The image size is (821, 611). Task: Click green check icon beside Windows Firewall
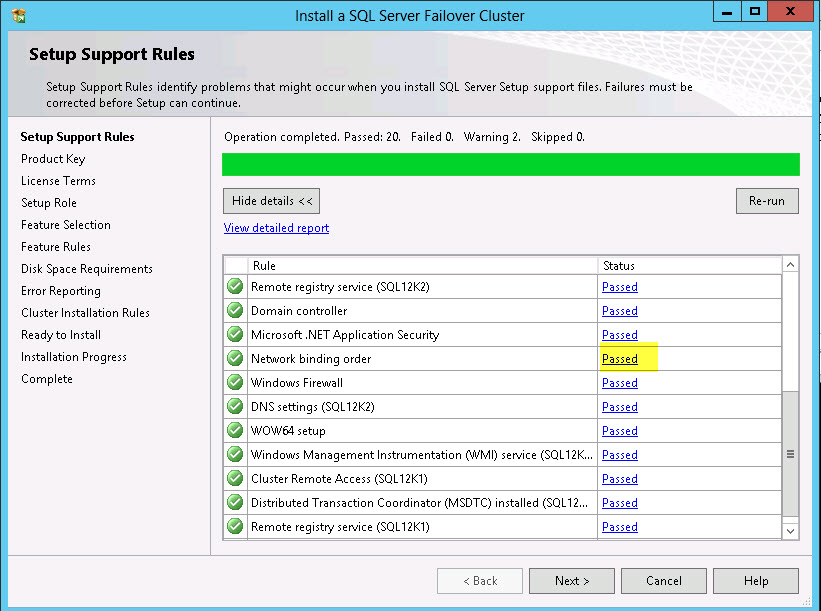[235, 383]
